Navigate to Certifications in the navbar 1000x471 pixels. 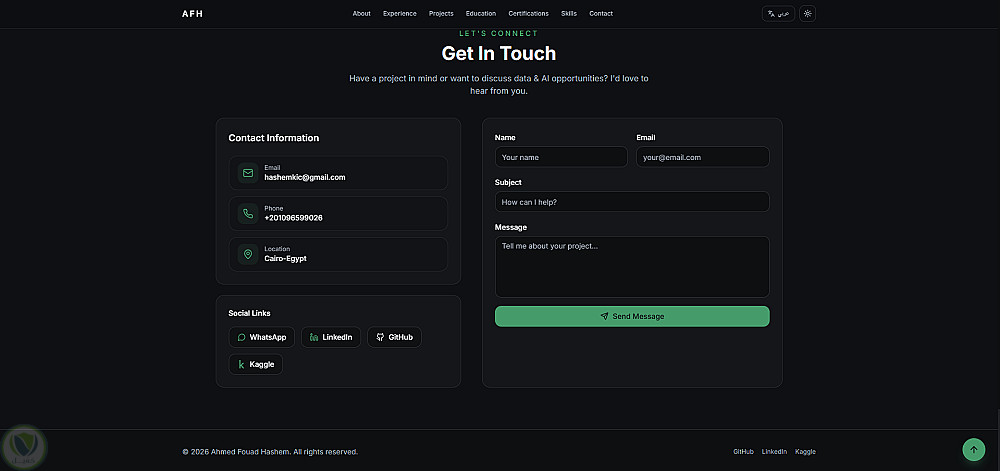coord(528,13)
